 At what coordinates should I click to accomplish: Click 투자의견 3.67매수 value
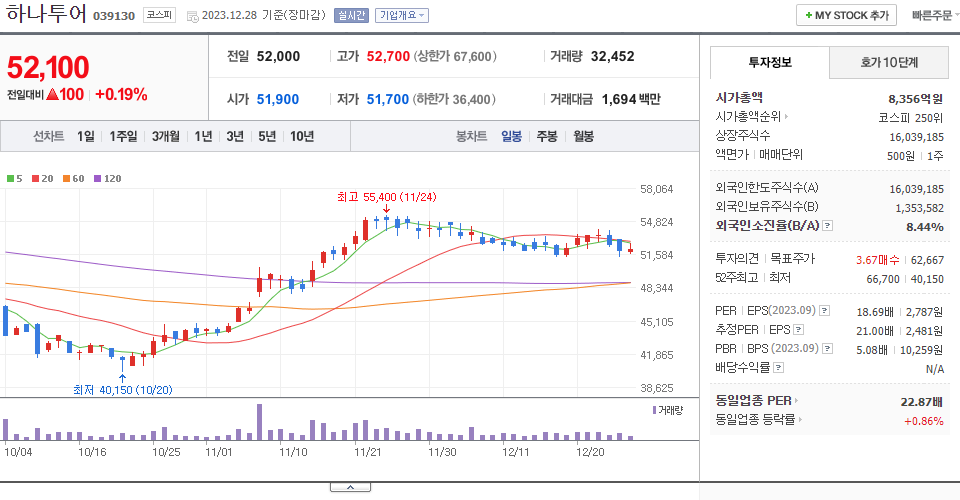877,260
